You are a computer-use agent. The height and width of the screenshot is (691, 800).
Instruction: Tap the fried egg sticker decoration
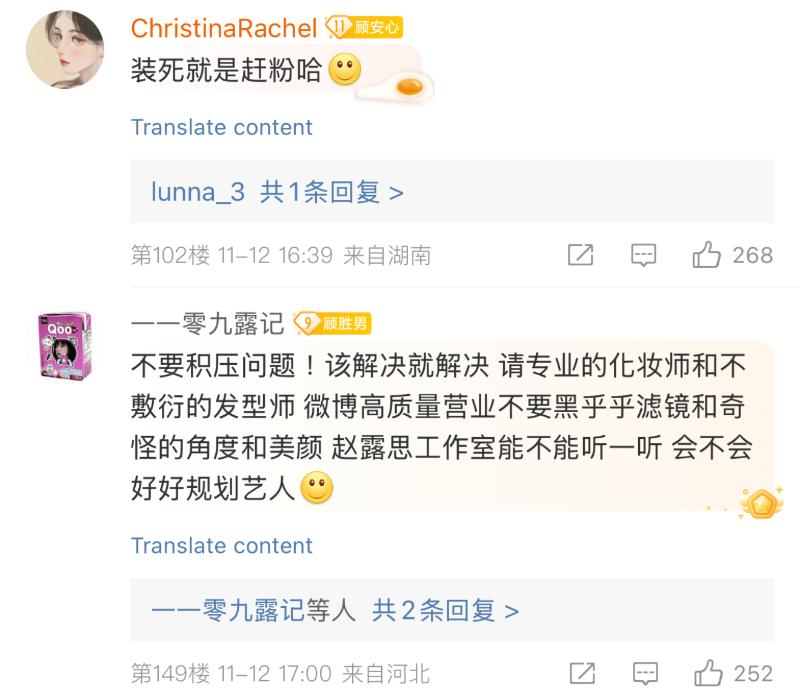tap(400, 86)
